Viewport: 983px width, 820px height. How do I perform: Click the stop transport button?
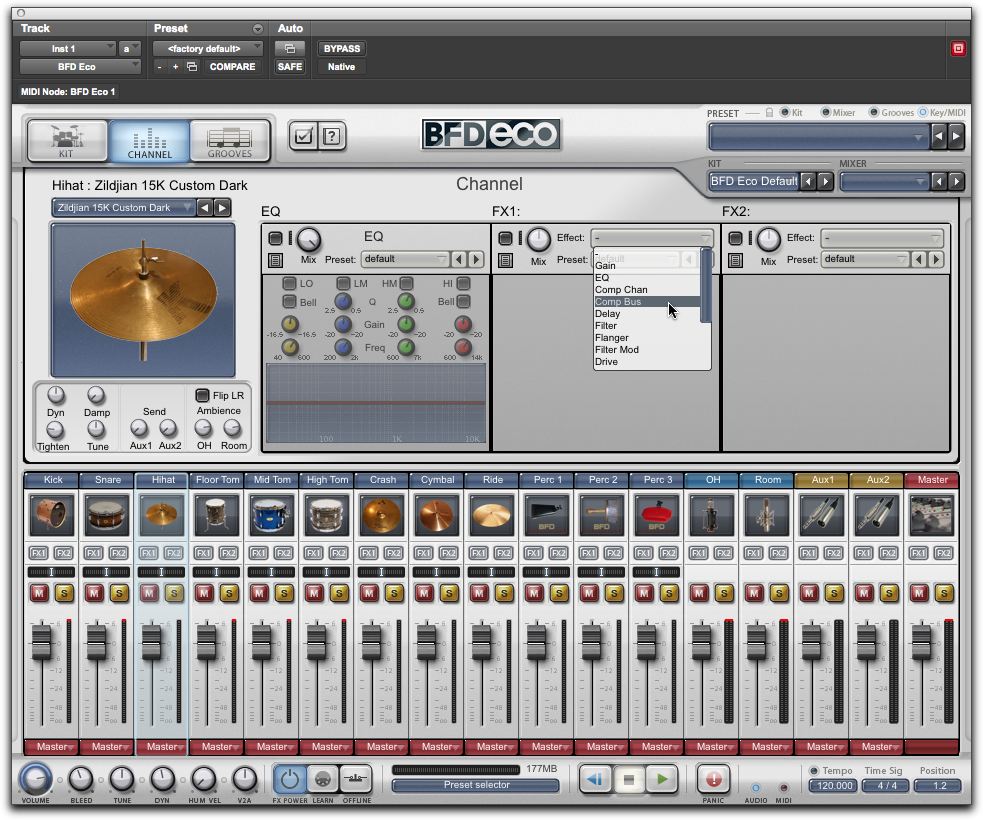(x=628, y=779)
